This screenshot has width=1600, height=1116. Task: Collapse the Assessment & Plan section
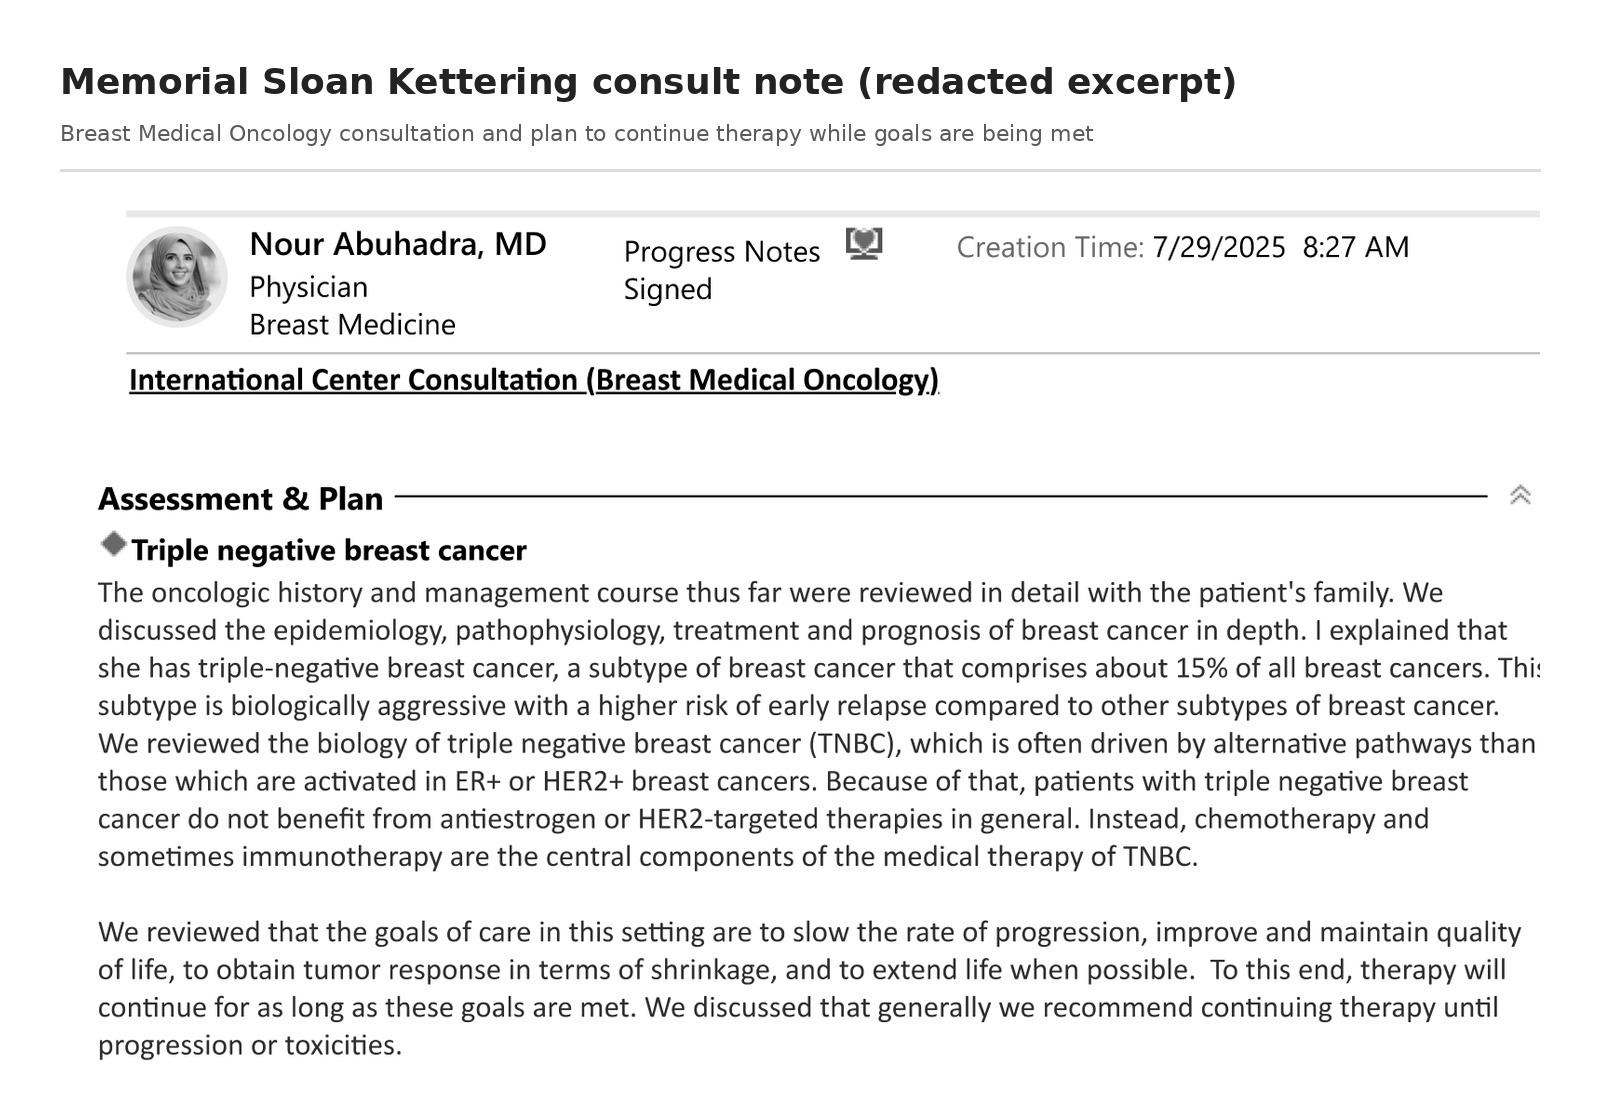(1519, 495)
